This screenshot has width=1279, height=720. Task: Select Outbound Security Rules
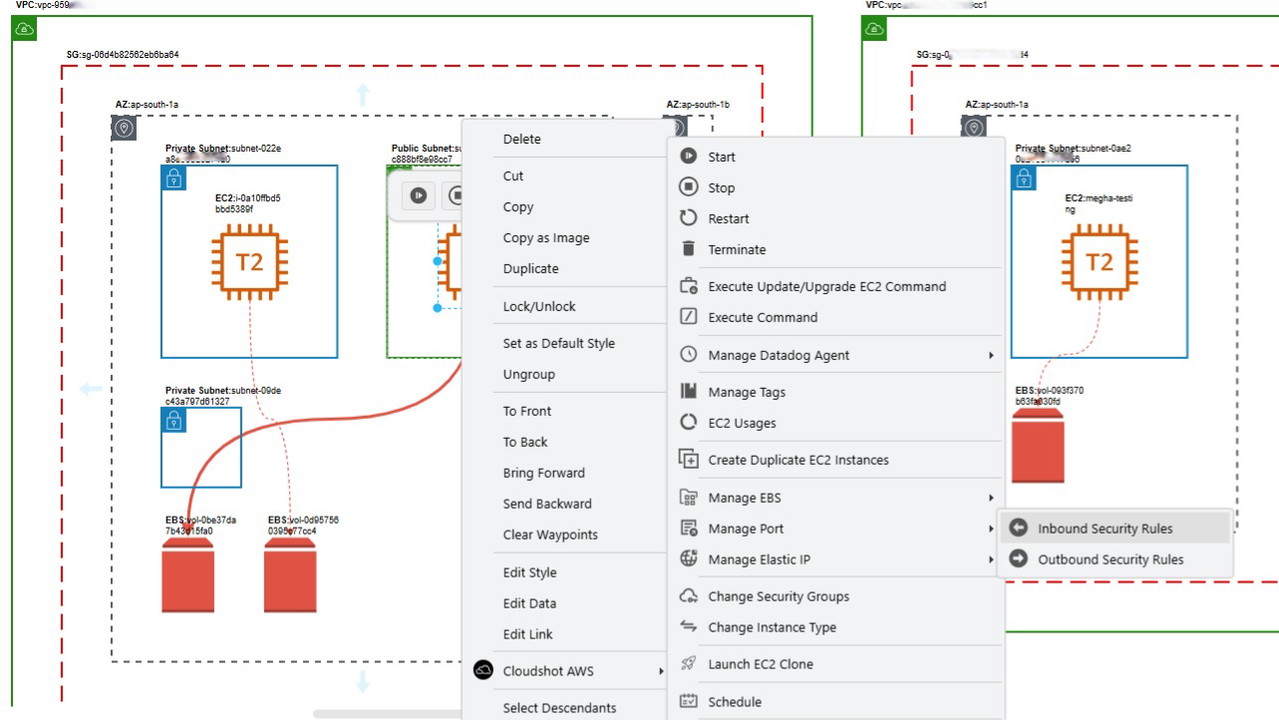(1110, 560)
